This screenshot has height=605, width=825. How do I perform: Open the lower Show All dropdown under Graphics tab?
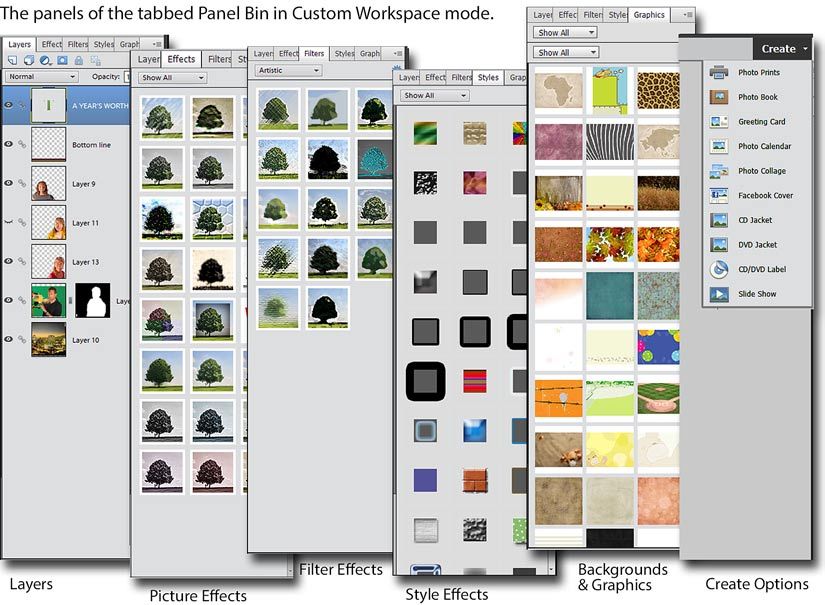point(566,53)
